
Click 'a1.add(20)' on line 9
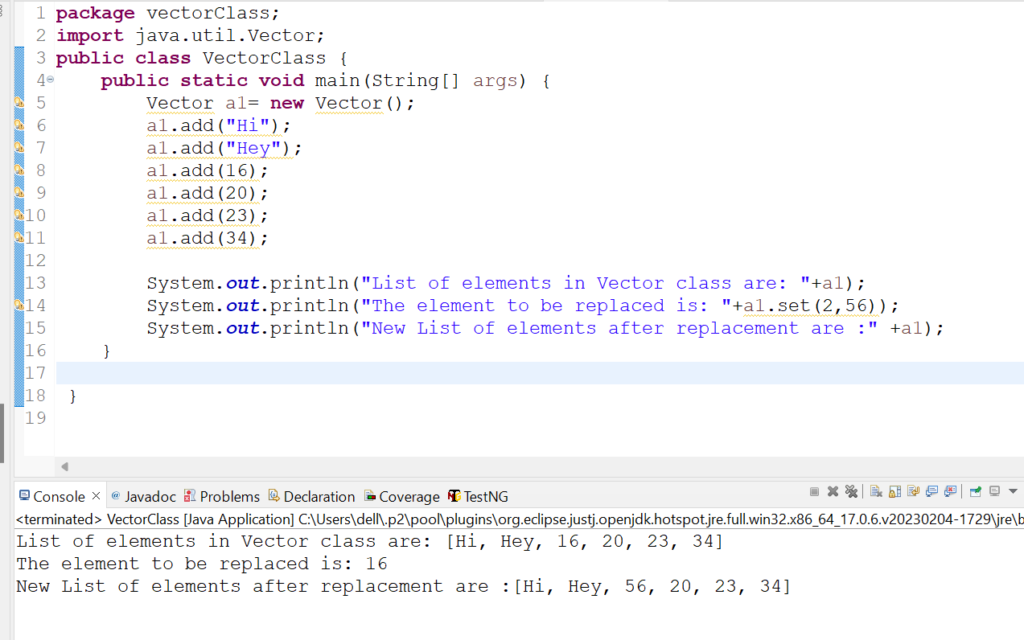[x=201, y=193]
